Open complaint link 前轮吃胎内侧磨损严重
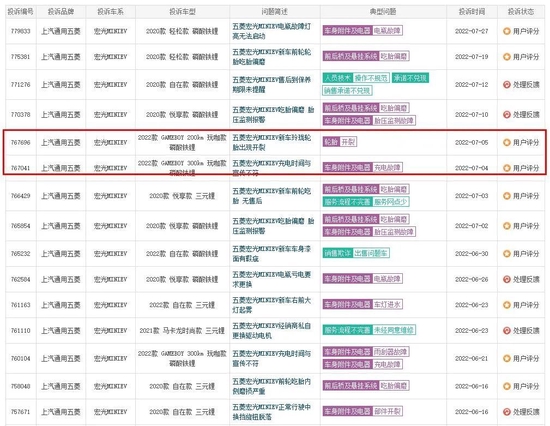The width and height of the screenshot is (550, 426). click(x=271, y=386)
